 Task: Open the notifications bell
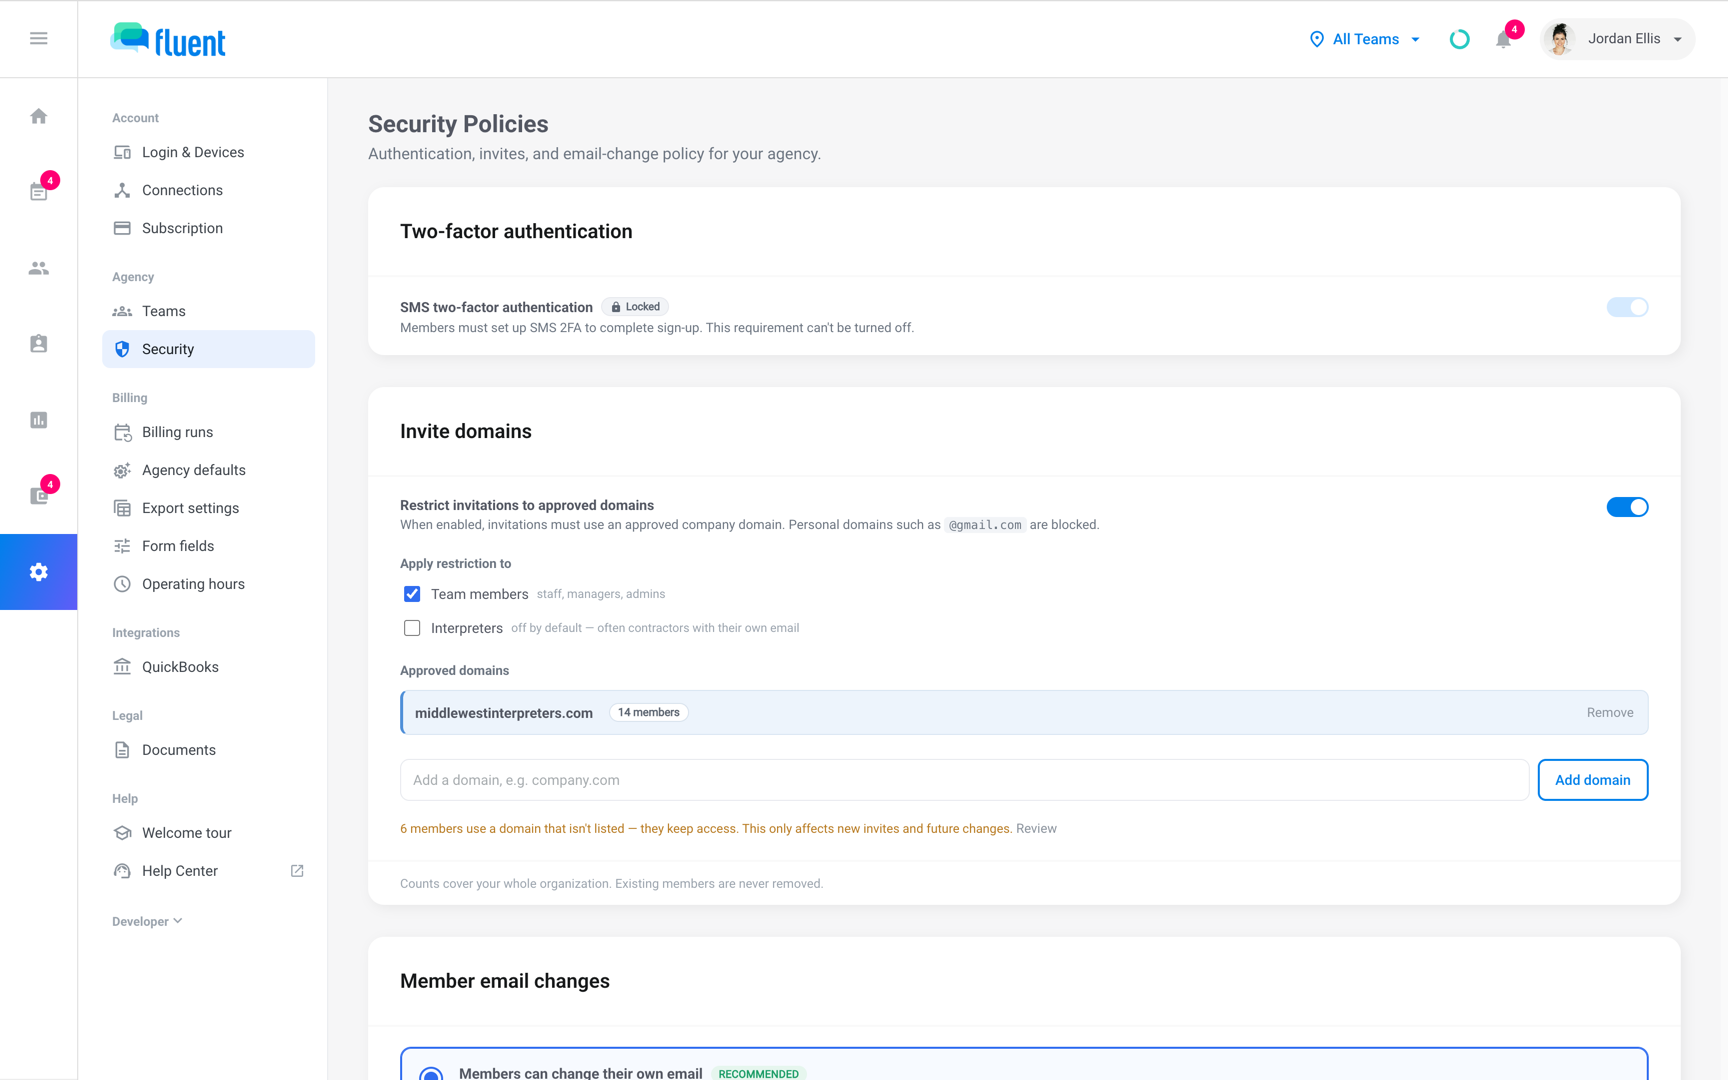point(1503,39)
